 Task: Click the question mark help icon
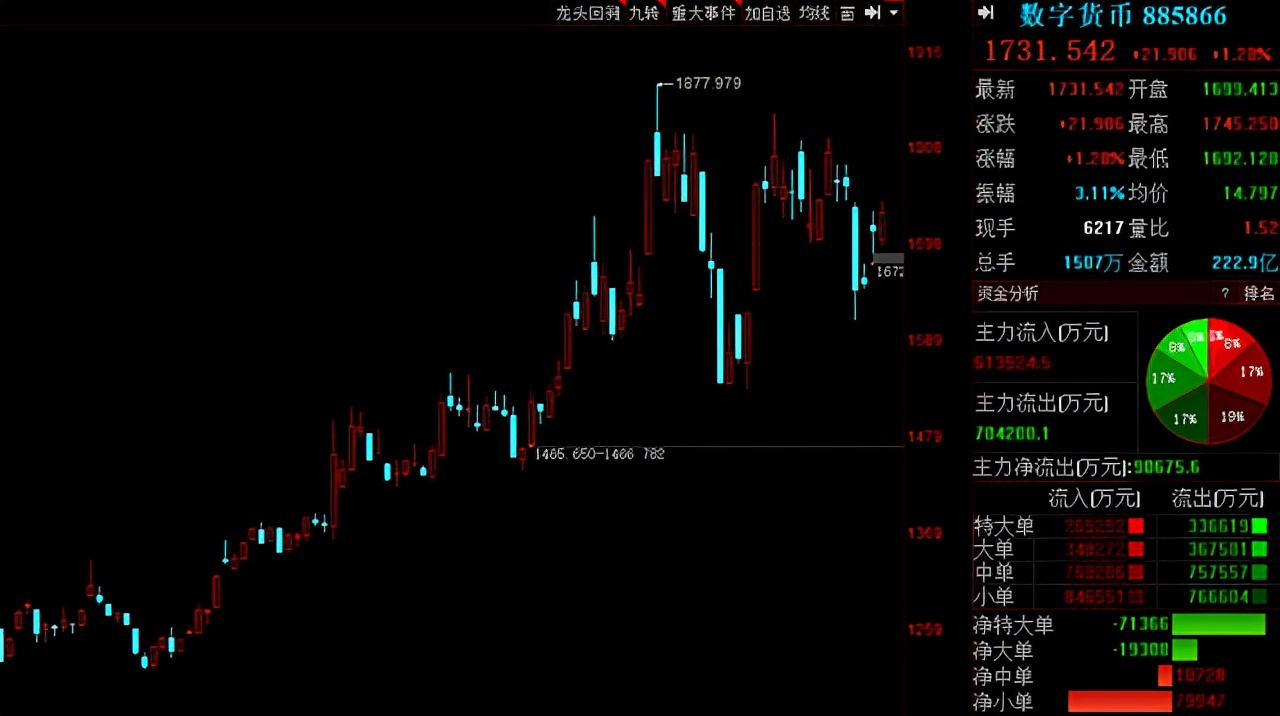1225,294
